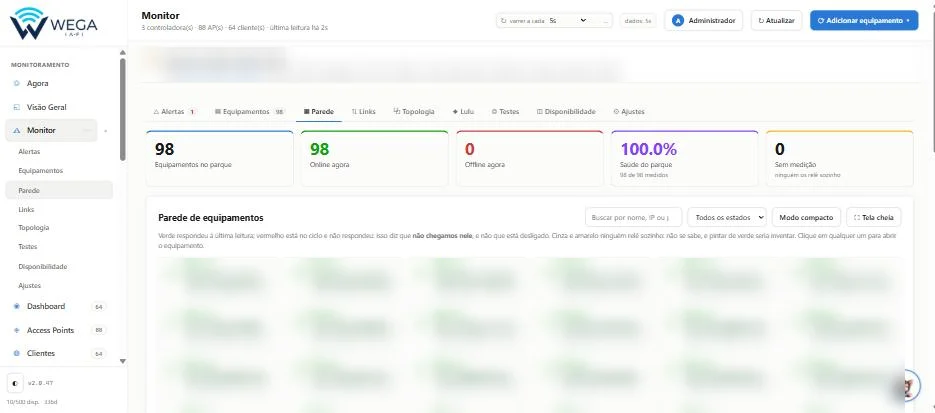This screenshot has width=935, height=413.
Task: Click the Parede de equipamentos heading
Action: click(211, 218)
